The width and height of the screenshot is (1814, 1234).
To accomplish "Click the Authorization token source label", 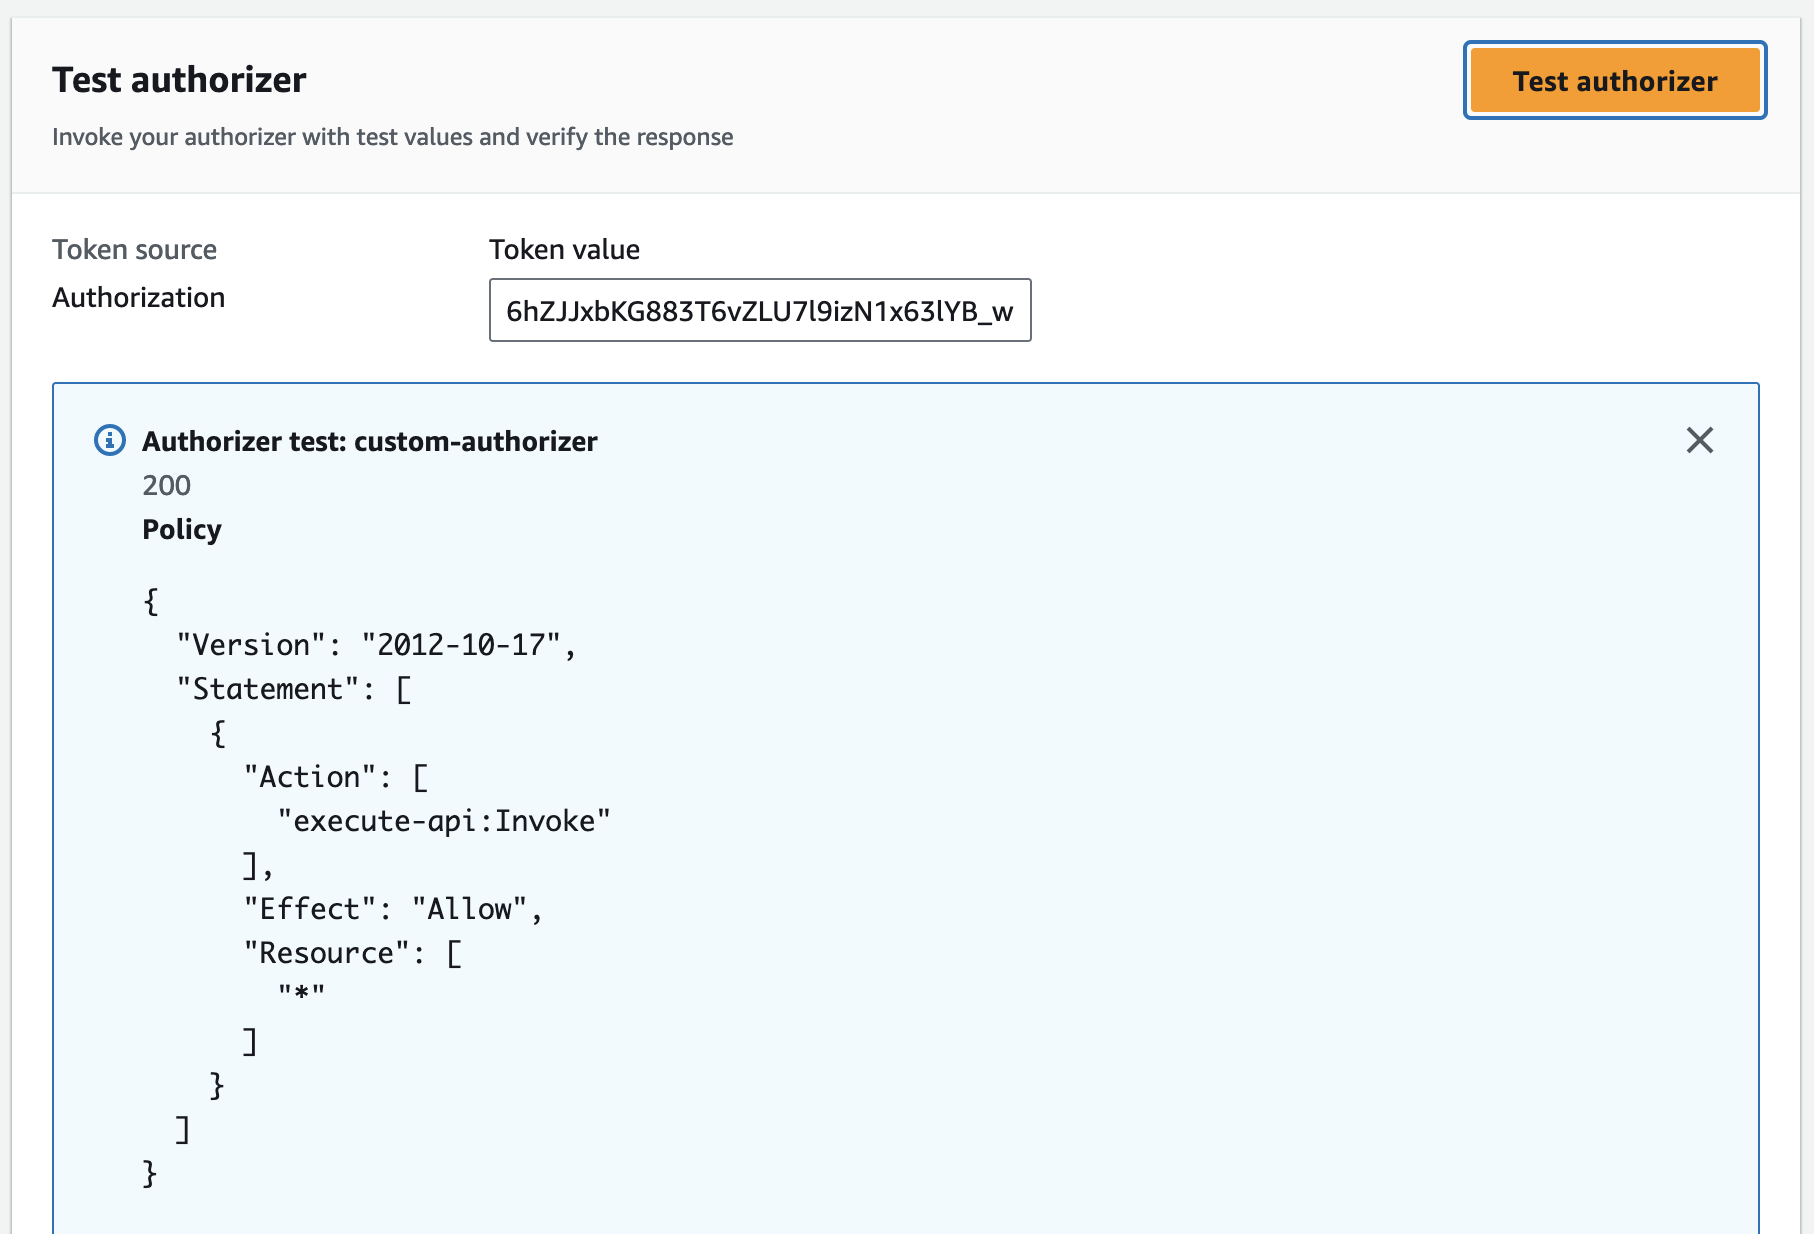I will pyautogui.click(x=139, y=296).
